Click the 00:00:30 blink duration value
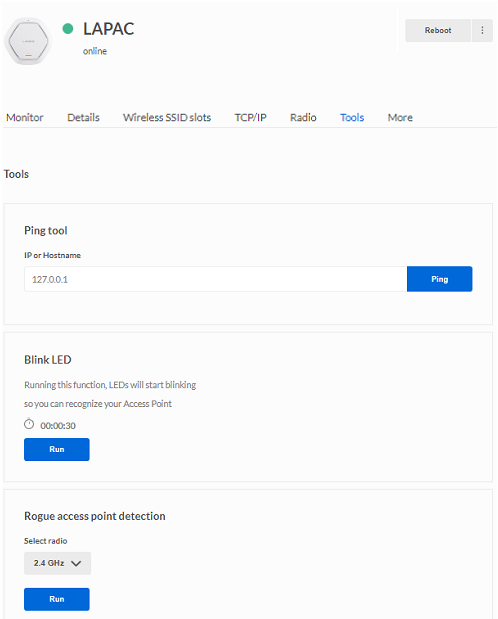The image size is (498, 619). click(58, 426)
